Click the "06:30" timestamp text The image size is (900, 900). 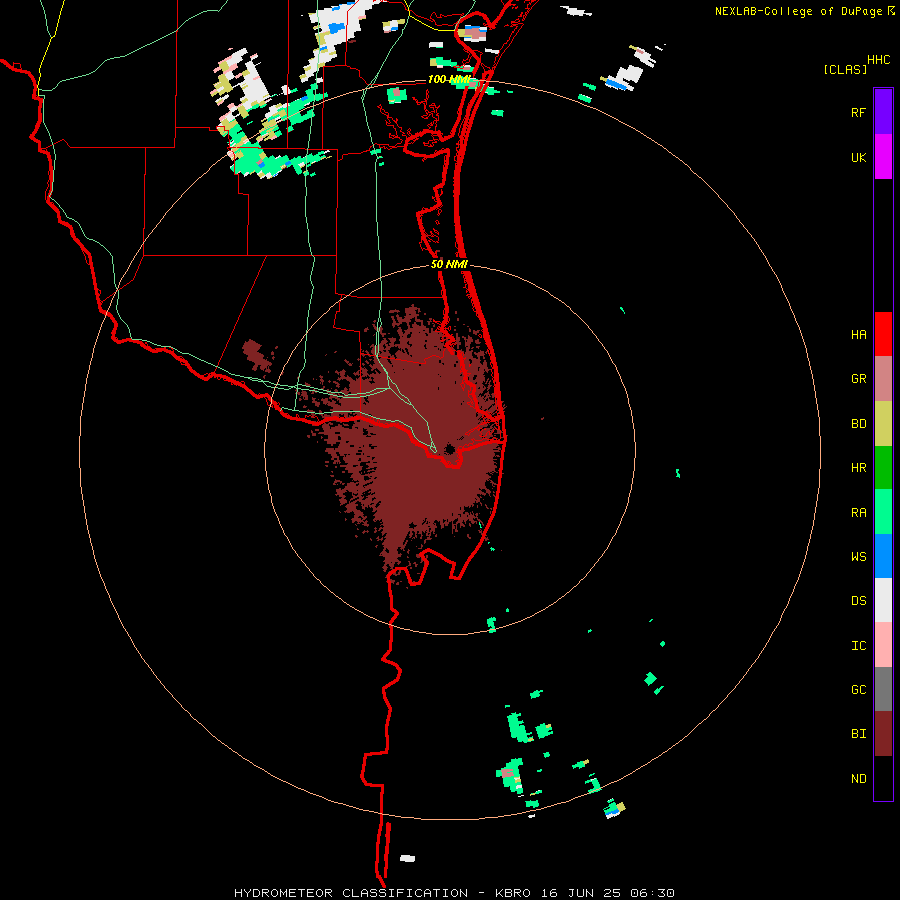pos(651,893)
